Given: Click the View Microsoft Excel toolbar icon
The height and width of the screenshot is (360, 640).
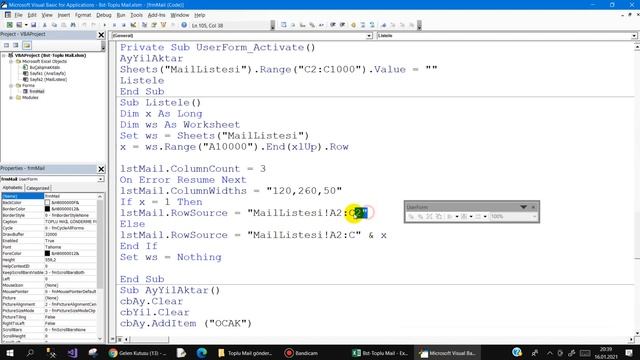Looking at the screenshot, I should click(10, 25).
